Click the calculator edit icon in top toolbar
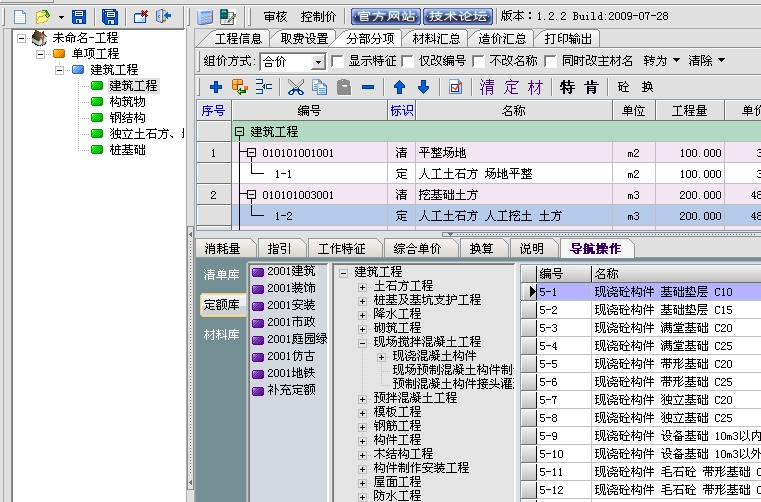Image resolution: width=761 pixels, height=502 pixels. coord(228,17)
